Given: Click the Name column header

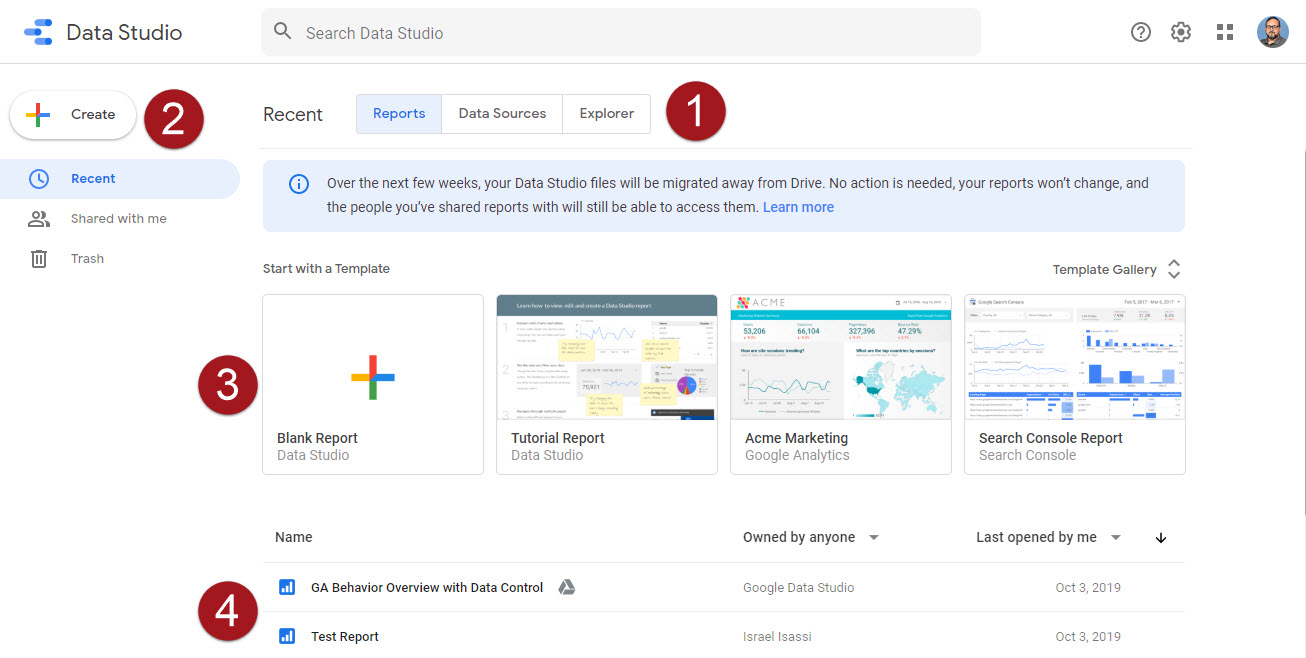Looking at the screenshot, I should point(294,537).
